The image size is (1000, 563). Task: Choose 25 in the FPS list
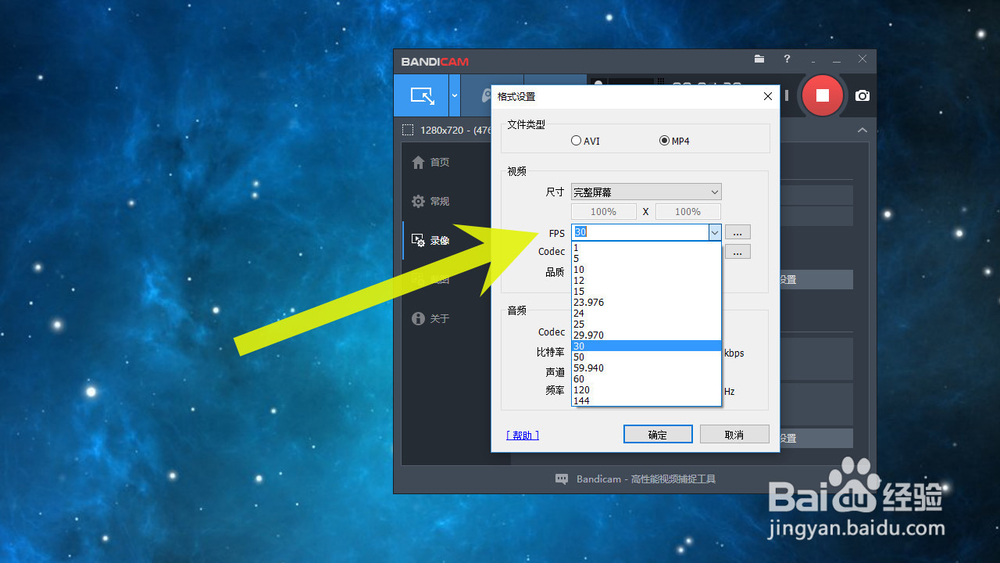pyautogui.click(x=646, y=324)
